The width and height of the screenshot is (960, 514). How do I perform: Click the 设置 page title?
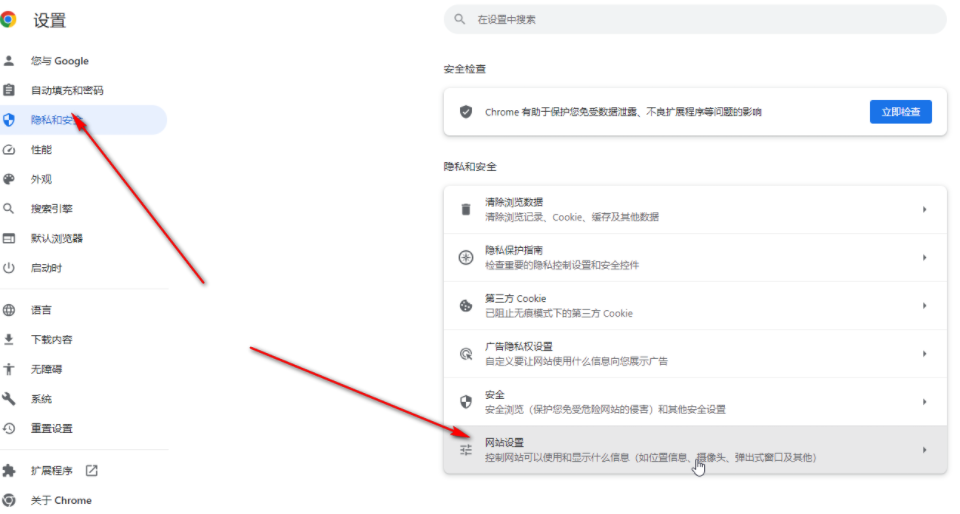[50, 20]
